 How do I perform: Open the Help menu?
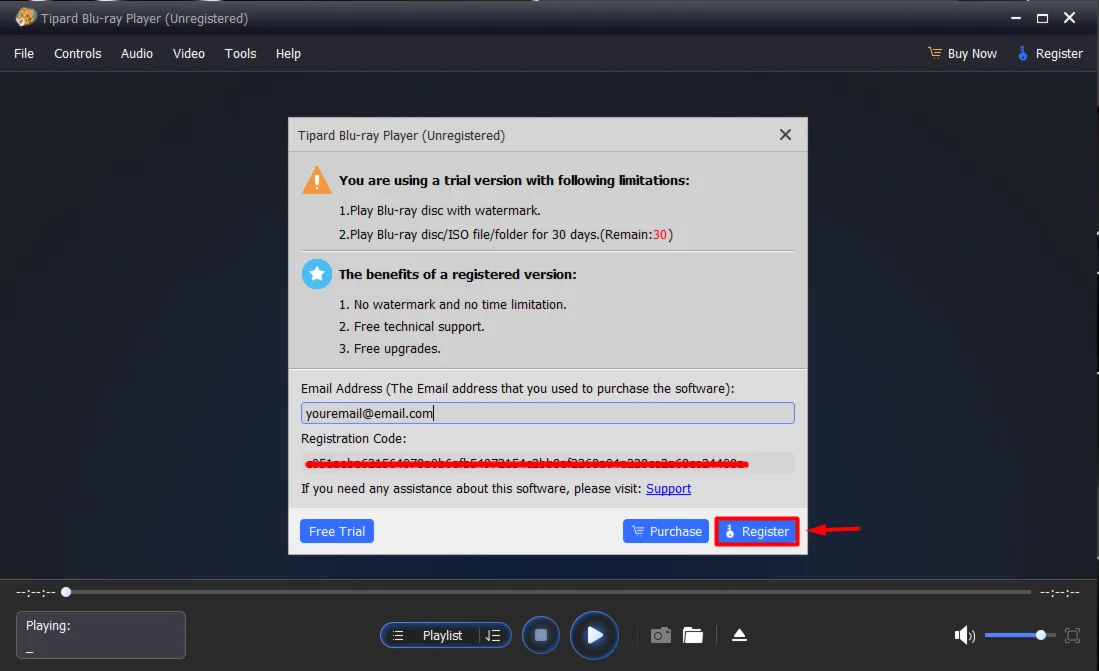[288, 53]
